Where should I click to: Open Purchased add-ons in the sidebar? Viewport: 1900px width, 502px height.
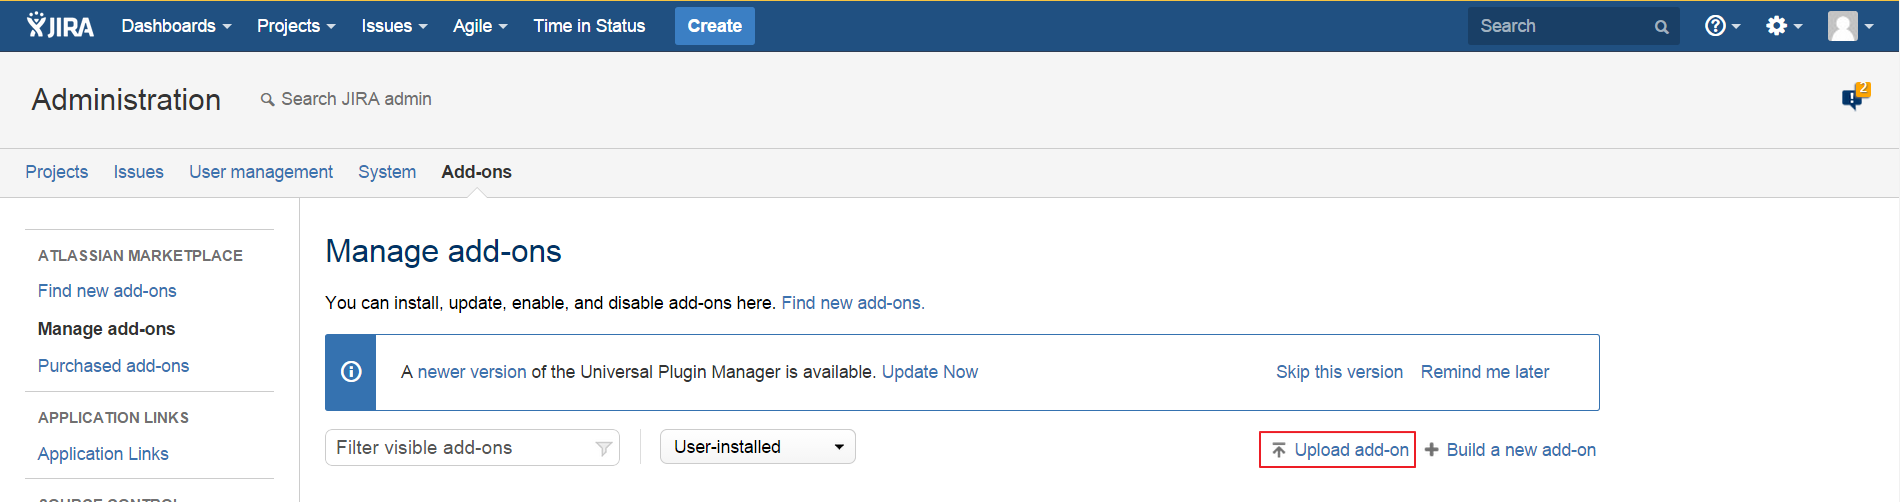coord(113,366)
